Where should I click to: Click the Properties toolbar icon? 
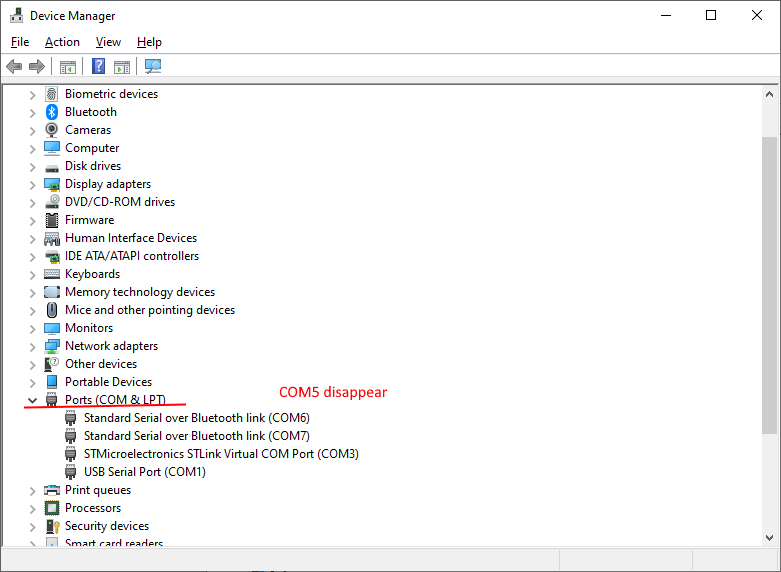68,67
